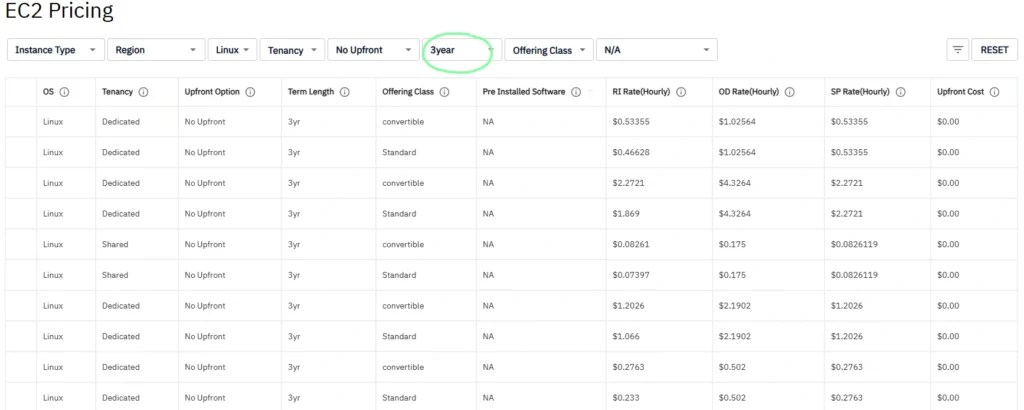Image resolution: width=1024 pixels, height=410 pixels.
Task: Click info icon beside SP Rate(Hourly) header
Action: 901,92
